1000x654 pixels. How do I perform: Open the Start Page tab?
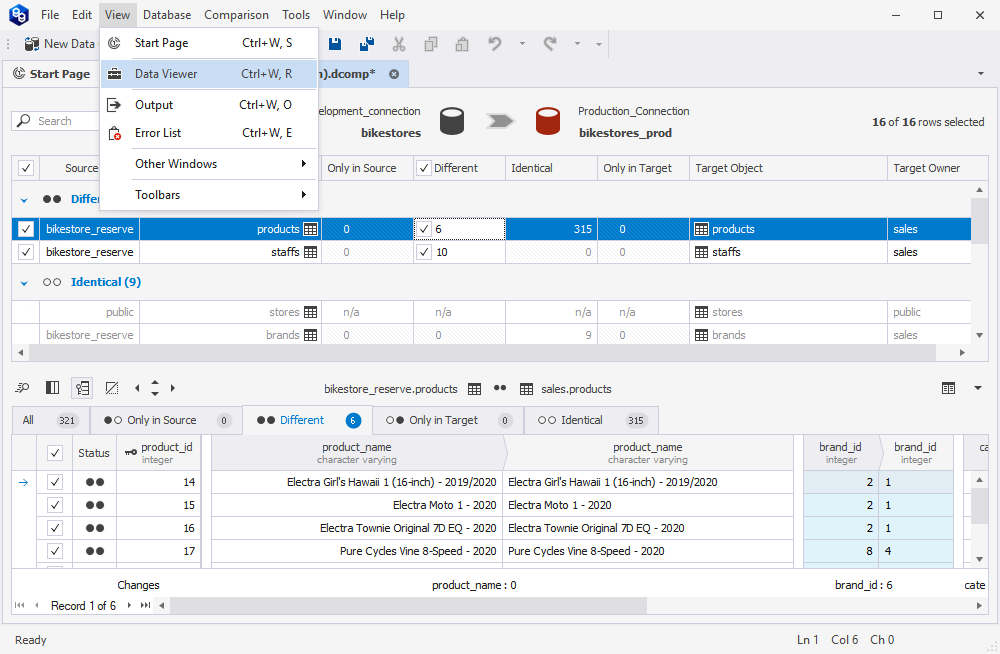52,74
